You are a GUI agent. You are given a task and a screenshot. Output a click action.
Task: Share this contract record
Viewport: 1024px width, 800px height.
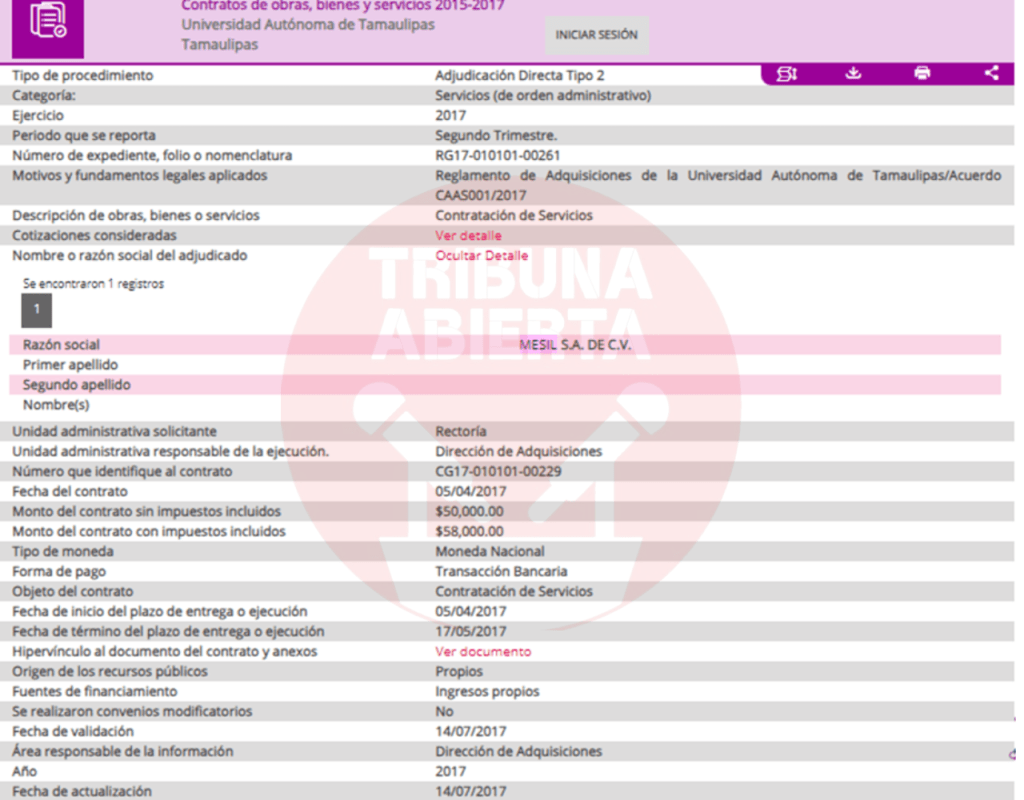point(991,73)
